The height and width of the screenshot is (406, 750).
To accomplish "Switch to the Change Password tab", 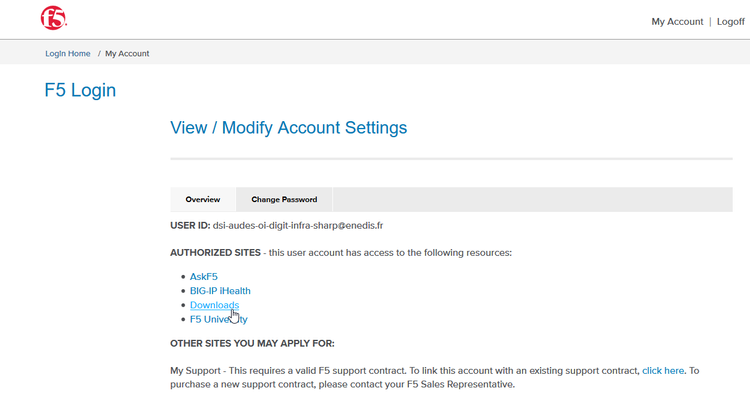I will point(284,199).
